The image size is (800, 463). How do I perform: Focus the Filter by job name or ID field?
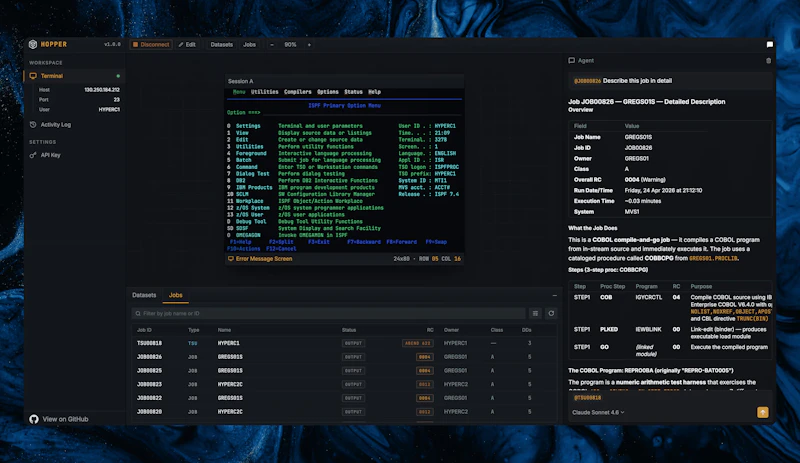[x=329, y=313]
